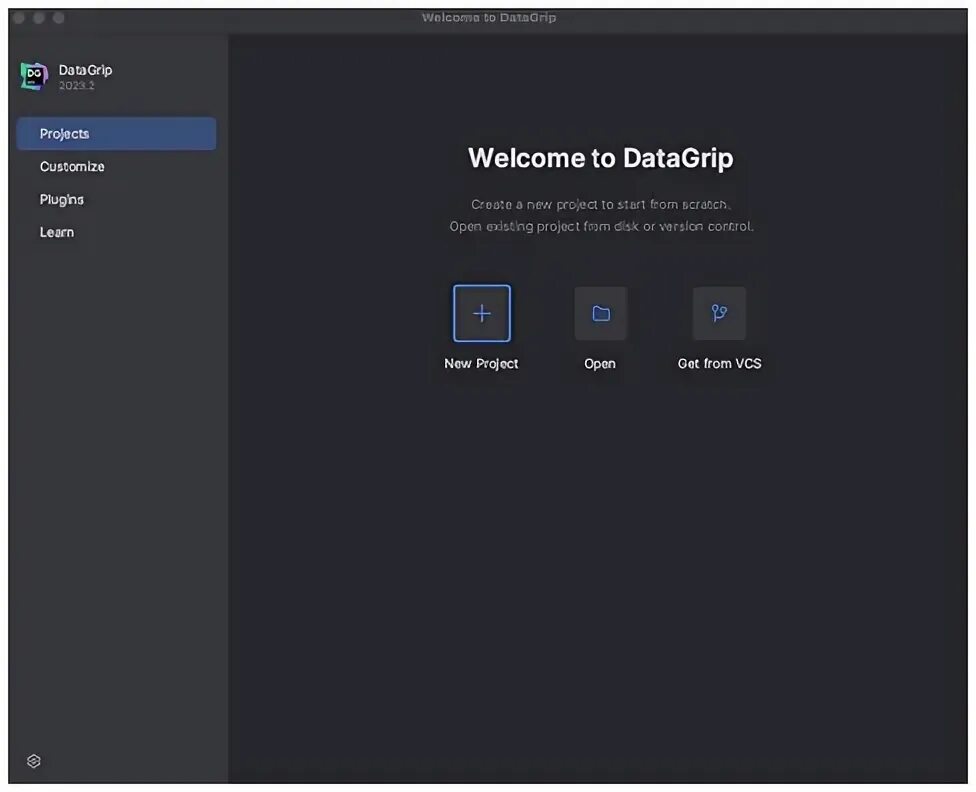Click the 'Open existing project' description line
The width and height of the screenshot is (976, 792).
(x=601, y=226)
